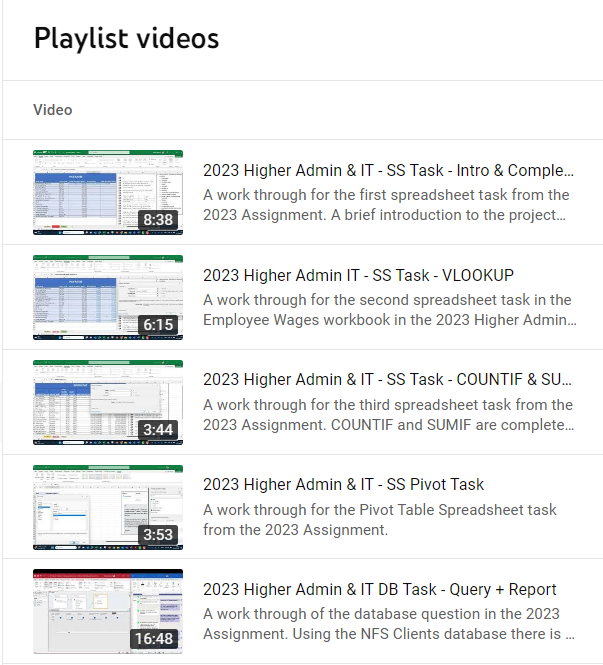Click the 3:53 duration badge
603x665 pixels.
[x=158, y=535]
